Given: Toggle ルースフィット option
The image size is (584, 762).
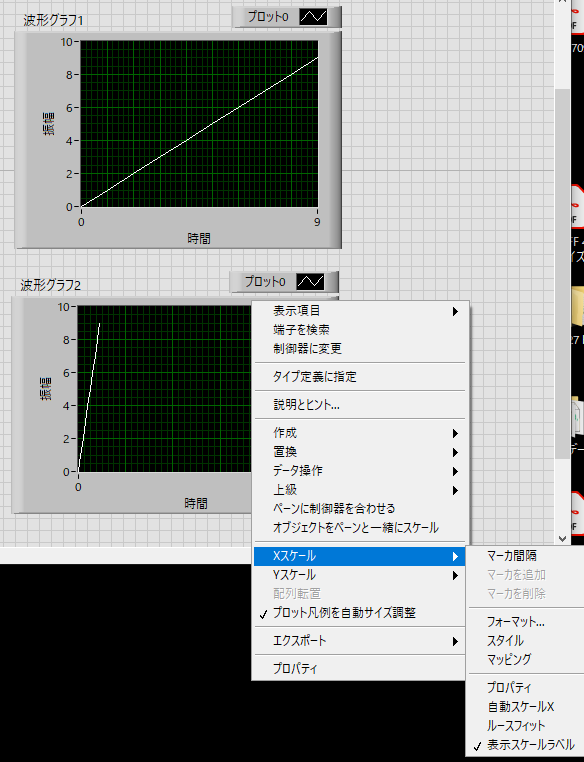Looking at the screenshot, I should click(526, 726).
